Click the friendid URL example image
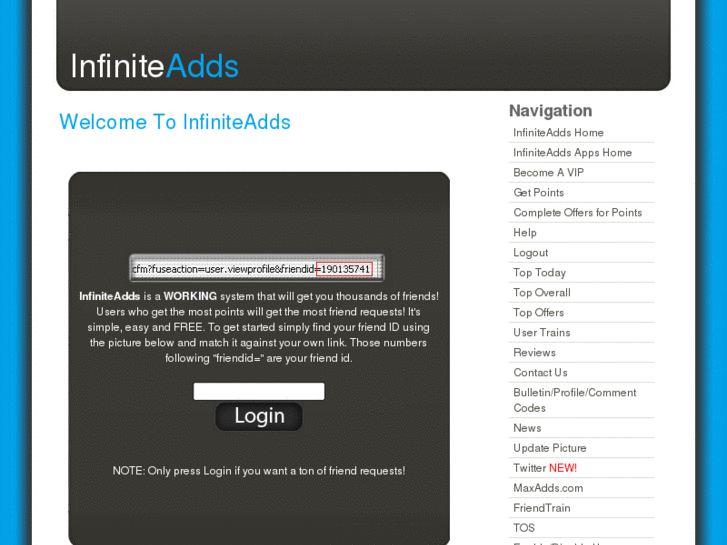727x545 pixels. click(257, 268)
